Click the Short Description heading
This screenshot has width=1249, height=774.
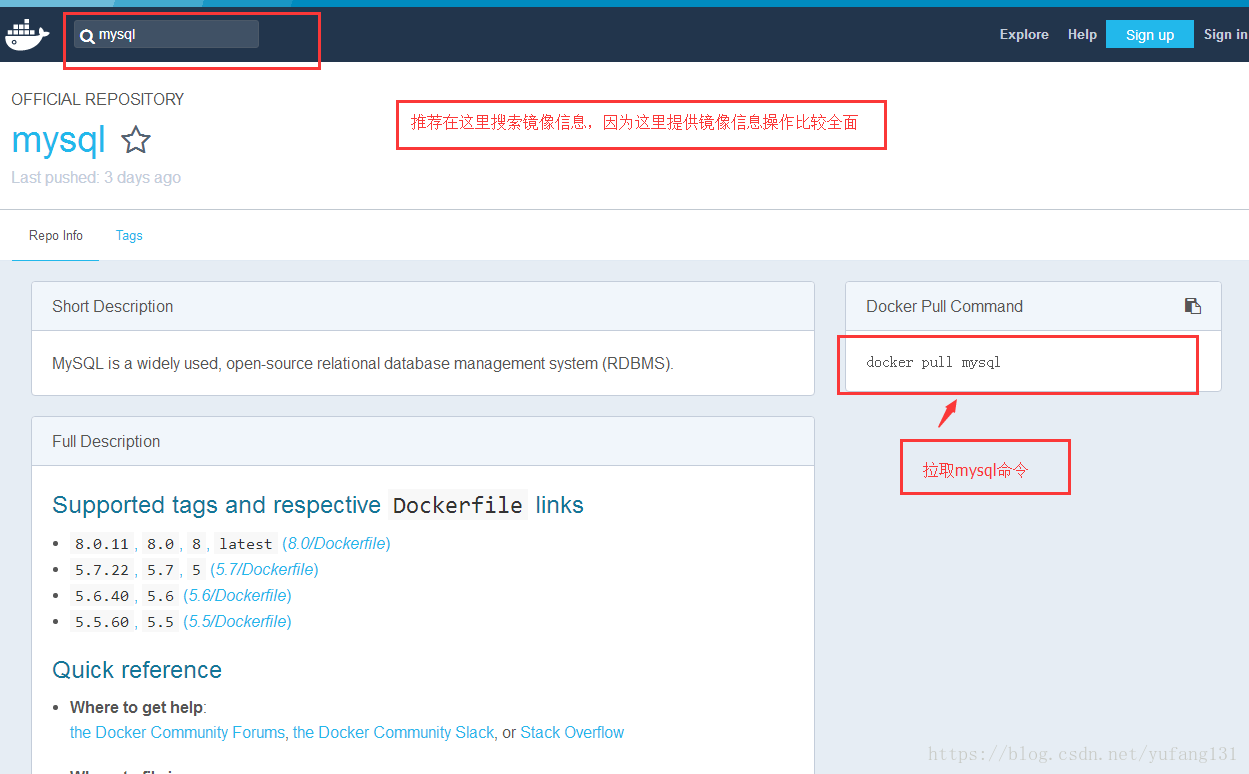pyautogui.click(x=113, y=307)
